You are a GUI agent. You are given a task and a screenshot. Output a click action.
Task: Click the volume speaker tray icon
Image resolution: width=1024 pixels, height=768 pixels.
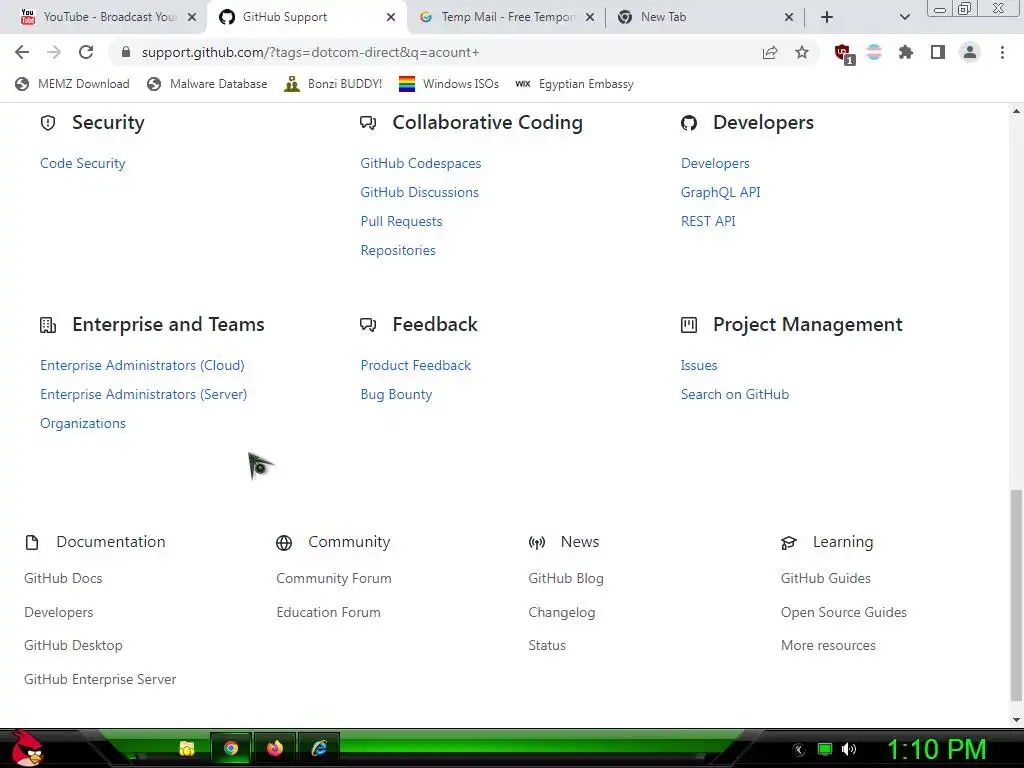[849, 749]
